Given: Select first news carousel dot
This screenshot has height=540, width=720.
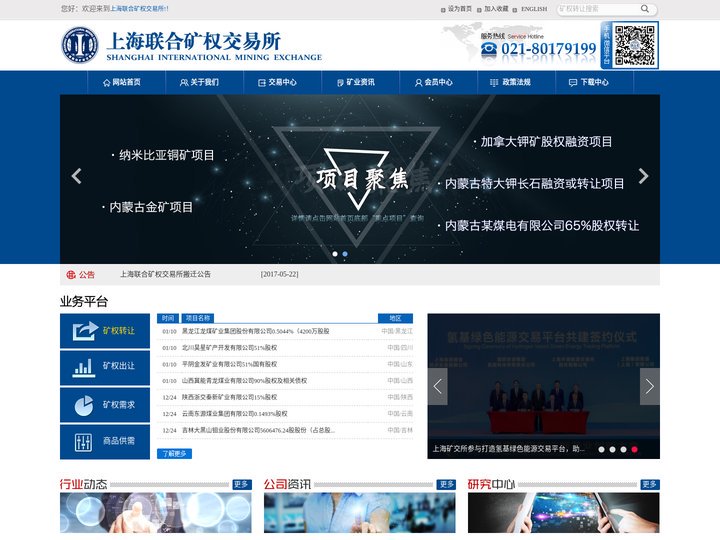Looking at the screenshot, I should [x=602, y=450].
